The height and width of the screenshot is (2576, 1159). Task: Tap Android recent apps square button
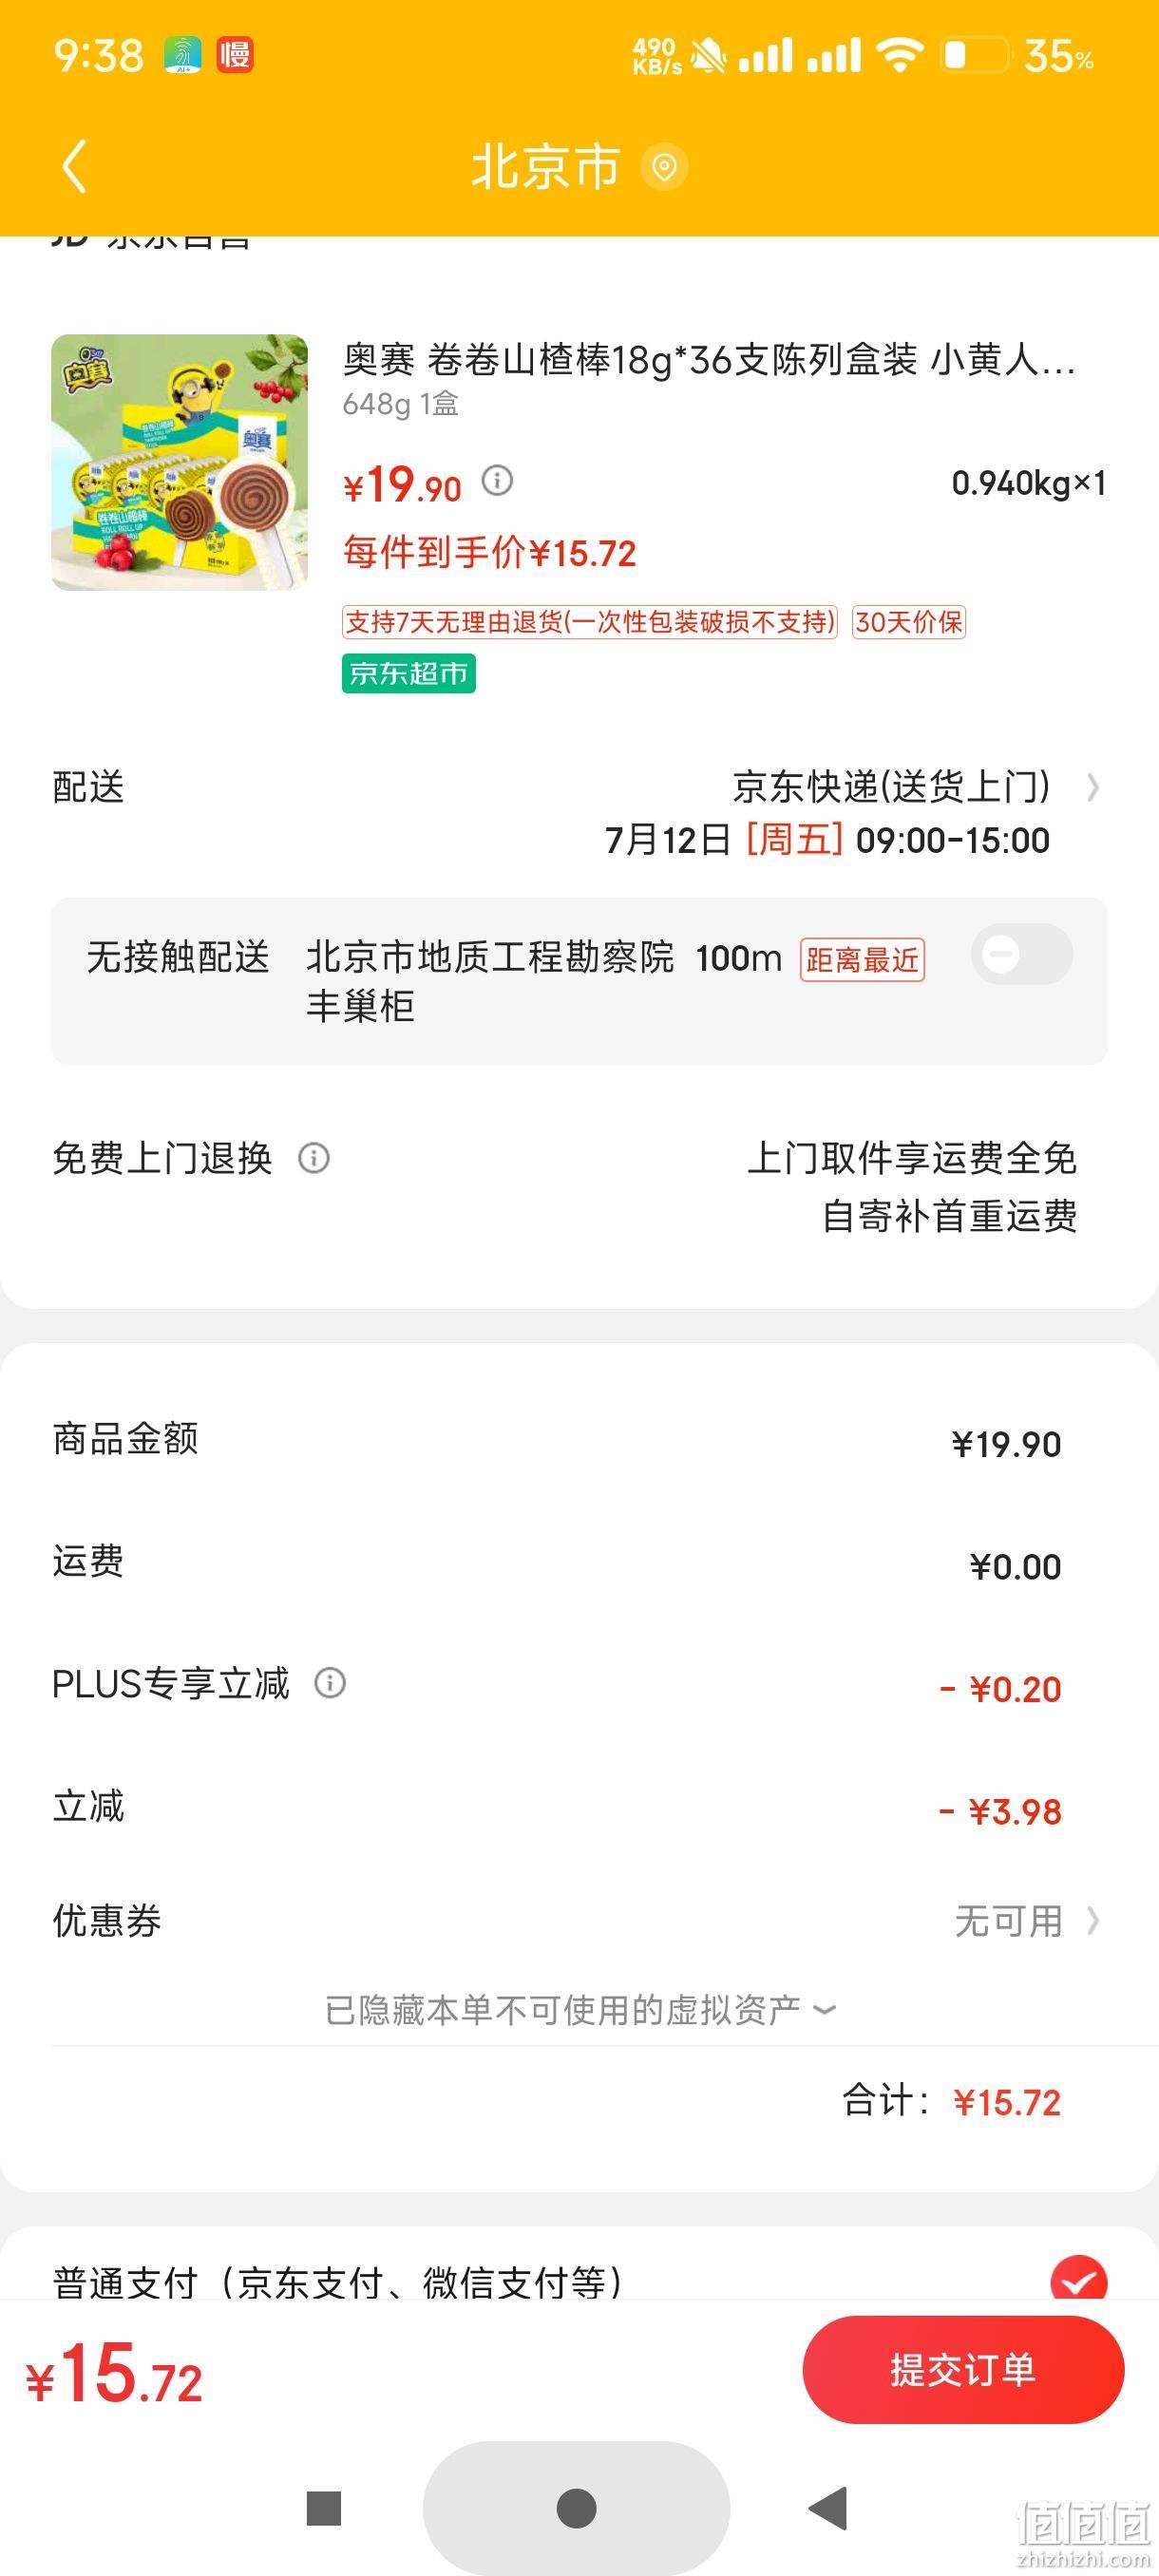tap(324, 2508)
